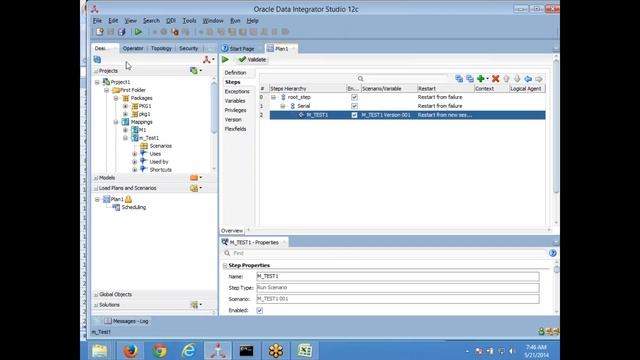Select Scheduling under Plan1
Image resolution: width=640 pixels, height=360 pixels.
coord(133,207)
